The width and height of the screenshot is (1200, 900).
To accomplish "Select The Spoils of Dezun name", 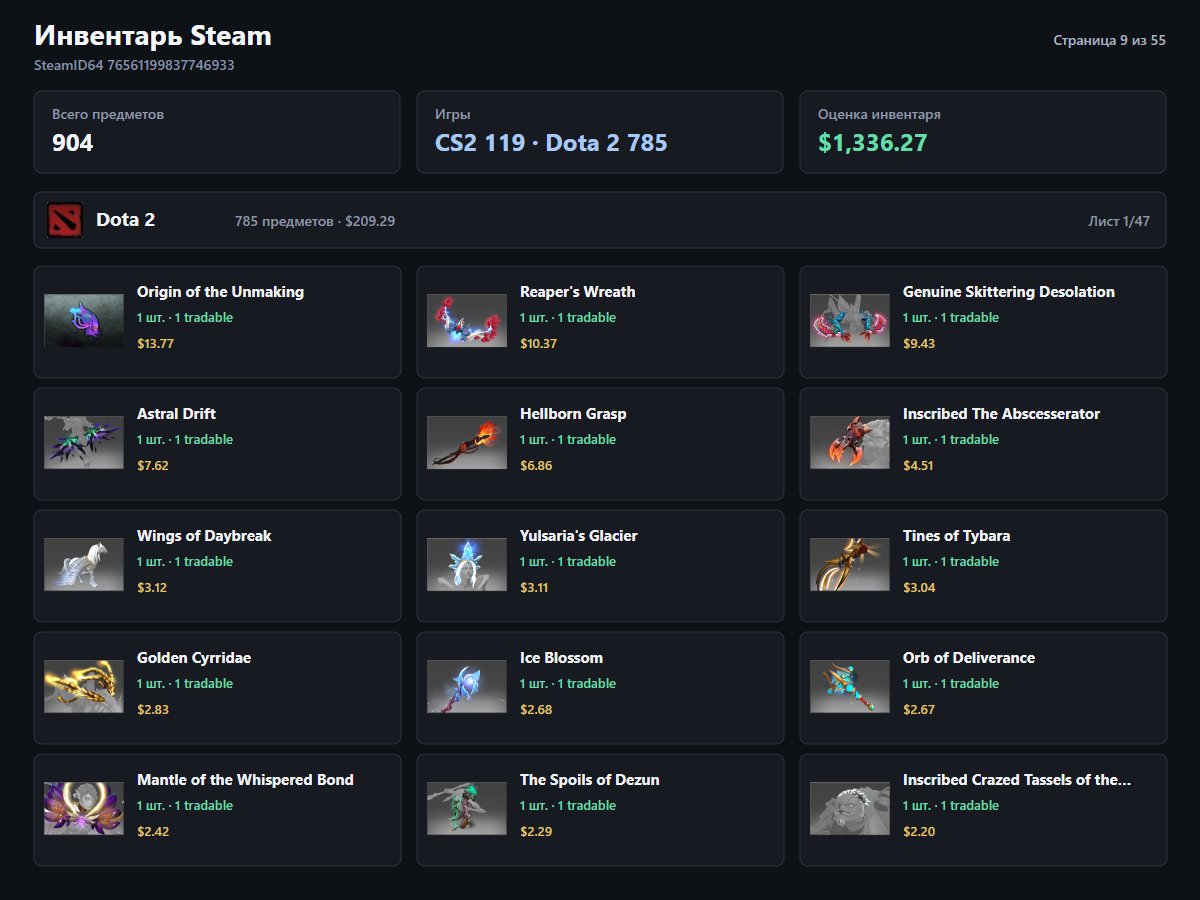I will [x=589, y=780].
